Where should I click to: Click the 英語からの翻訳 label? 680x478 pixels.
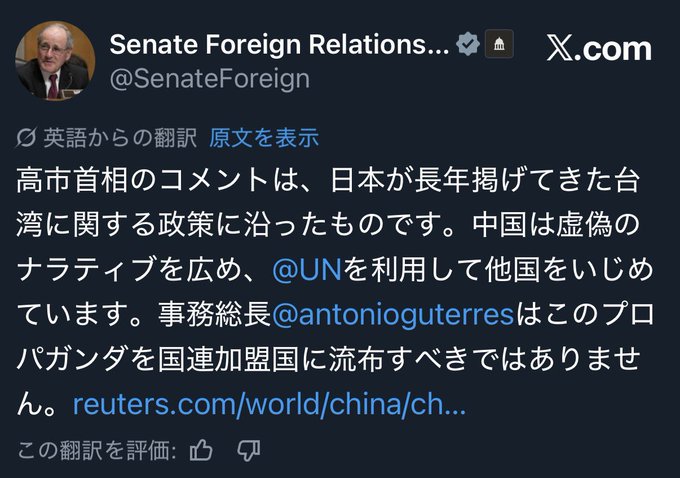pyautogui.click(x=120, y=138)
